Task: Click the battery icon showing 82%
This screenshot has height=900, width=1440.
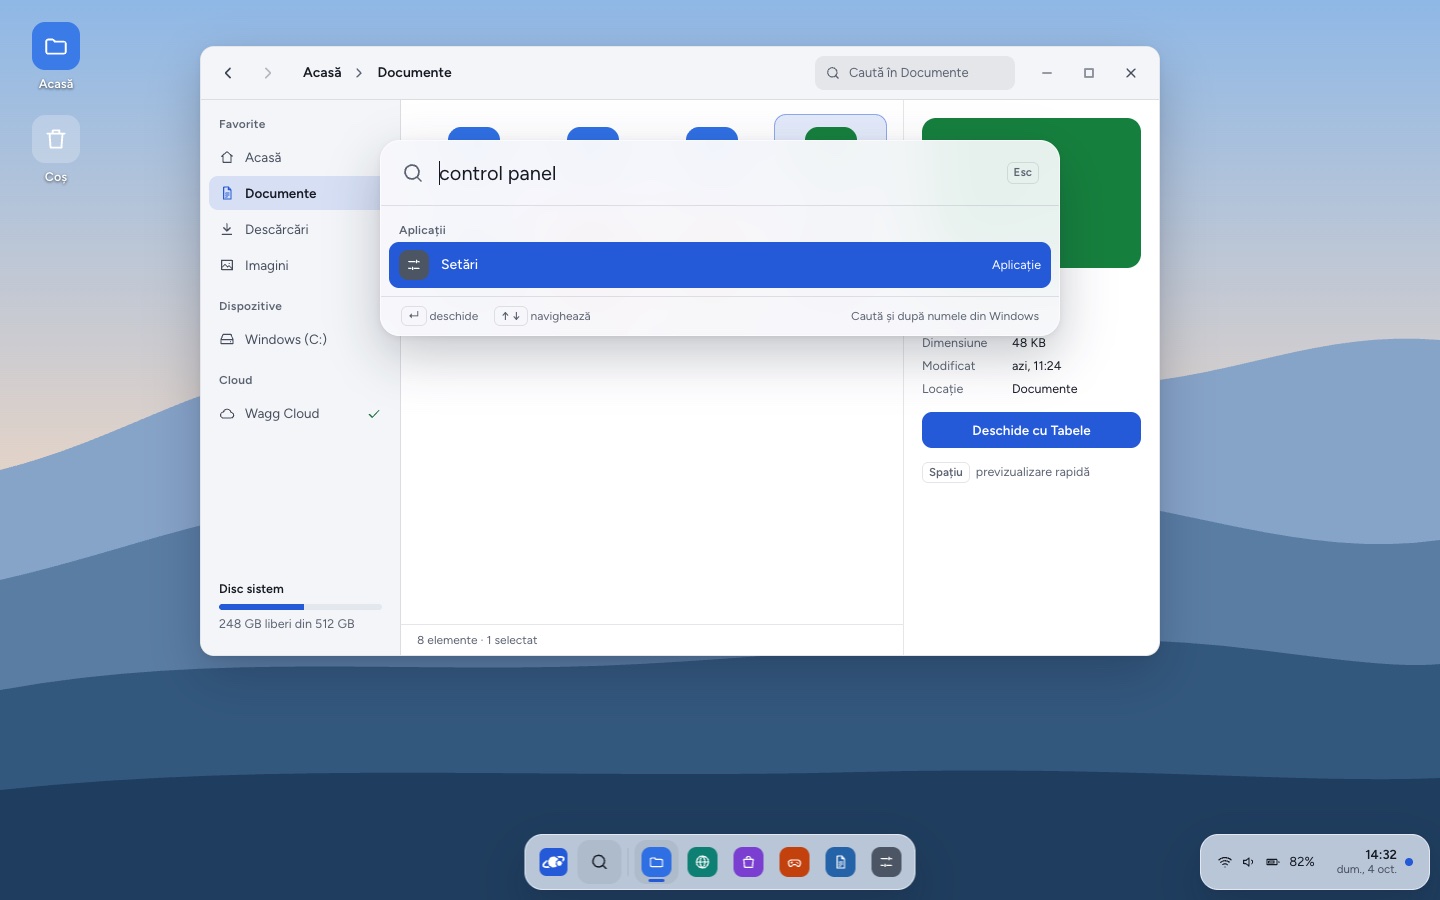Action: (x=1273, y=862)
